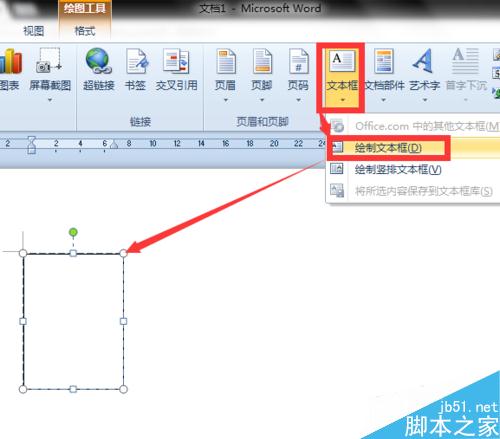
Task: Expand the 页脚 dropdown arrow
Action: [262, 100]
